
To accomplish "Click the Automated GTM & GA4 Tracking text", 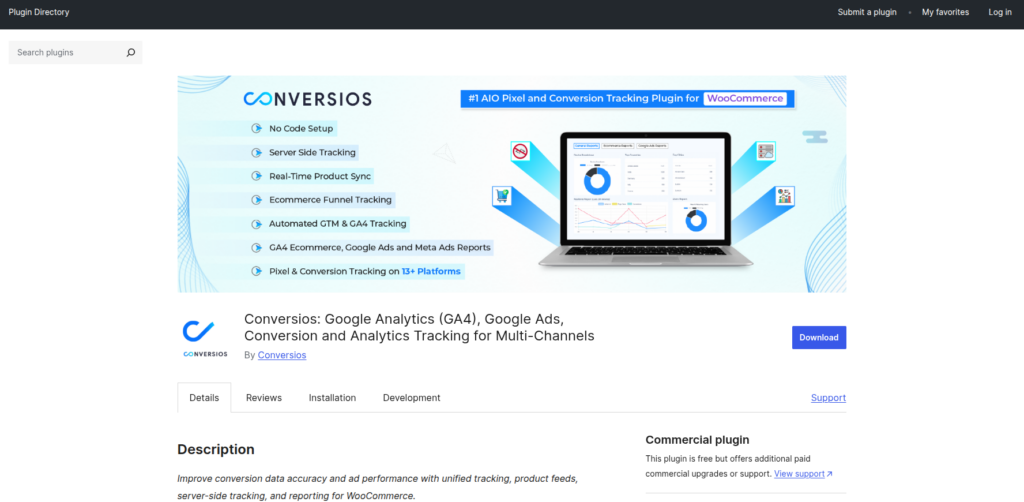I will 338,224.
